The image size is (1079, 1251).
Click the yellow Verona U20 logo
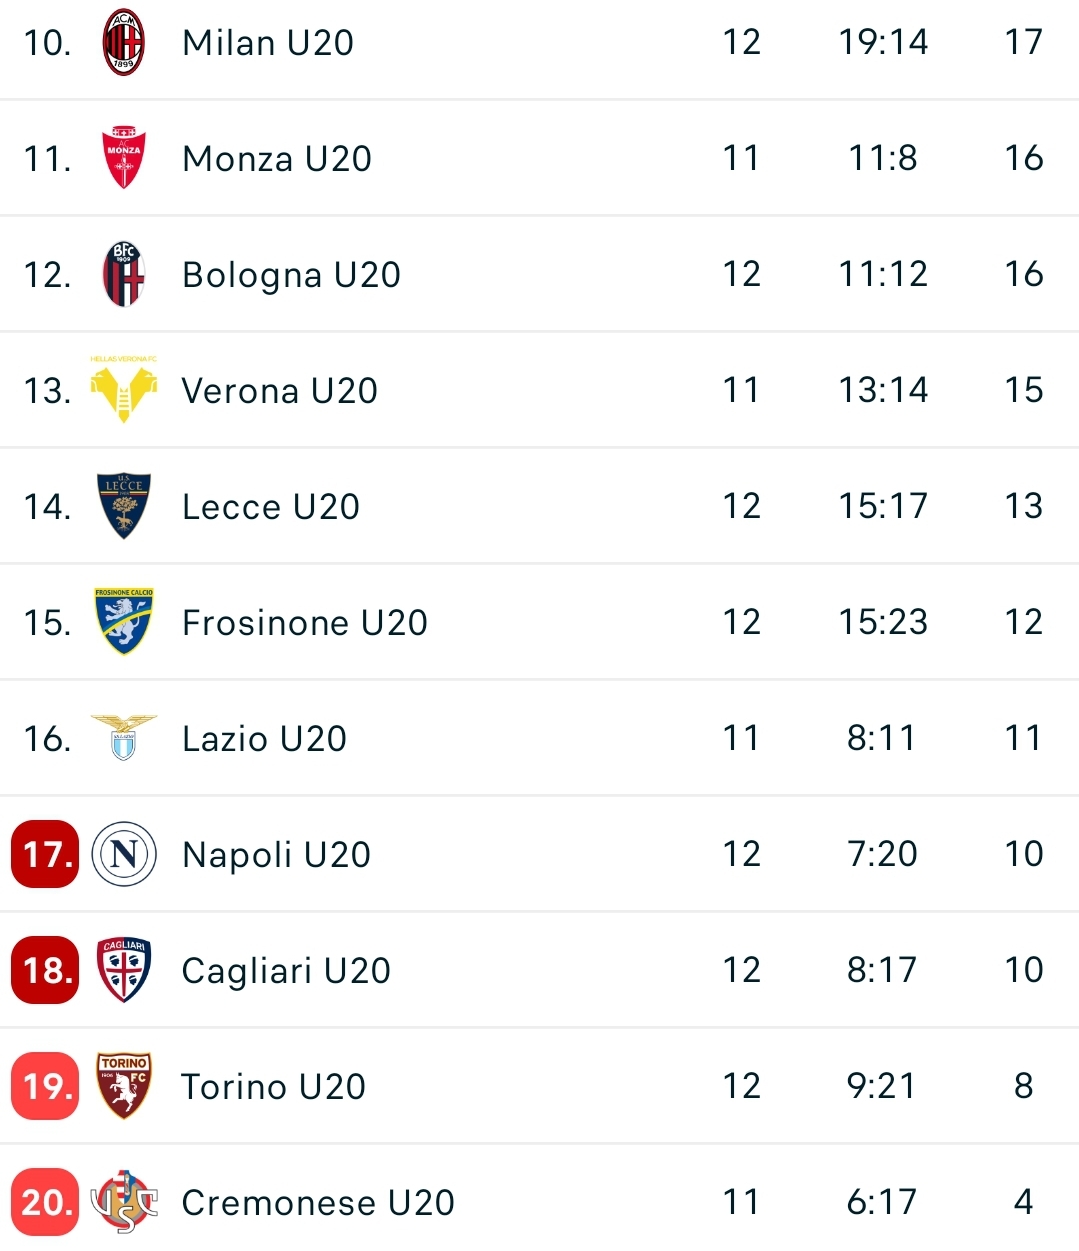(124, 390)
